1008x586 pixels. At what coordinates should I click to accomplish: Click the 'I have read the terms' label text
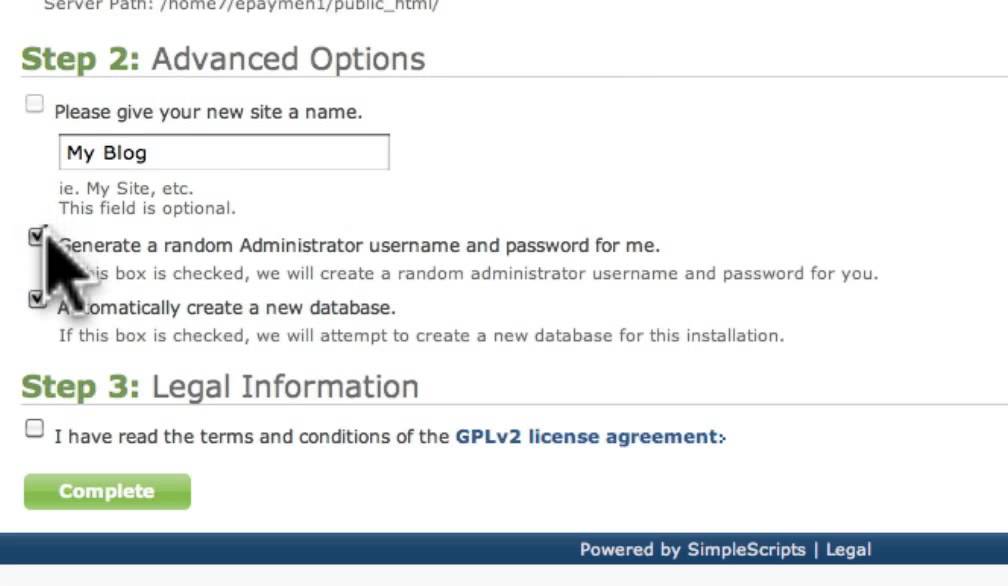(x=252, y=437)
